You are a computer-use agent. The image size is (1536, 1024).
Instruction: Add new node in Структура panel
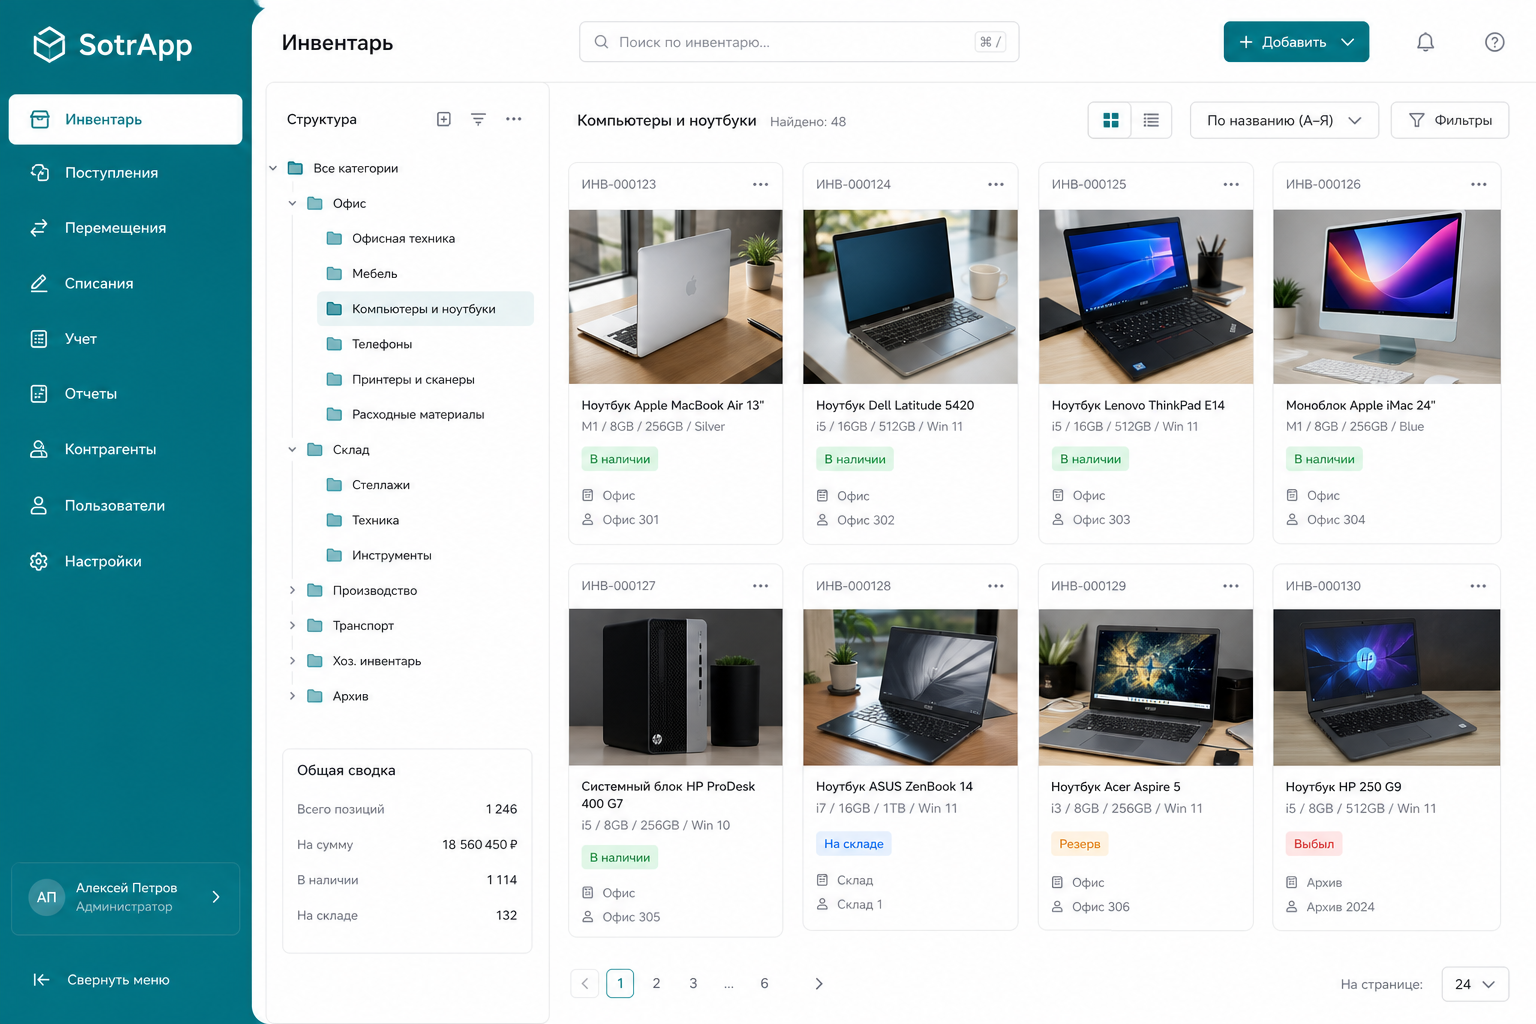pos(444,119)
